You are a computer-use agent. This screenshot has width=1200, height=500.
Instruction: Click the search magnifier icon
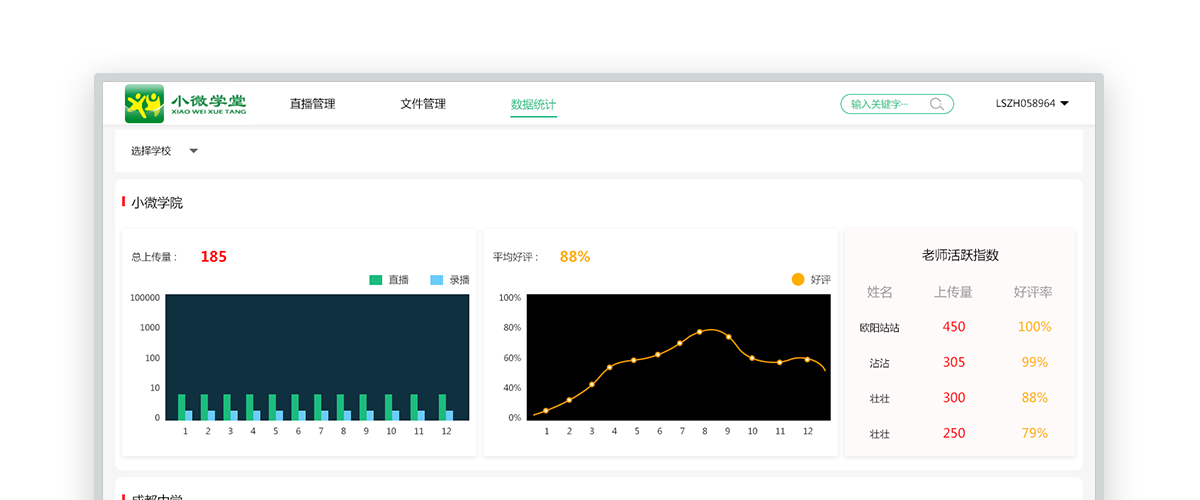pyautogui.click(x=937, y=104)
